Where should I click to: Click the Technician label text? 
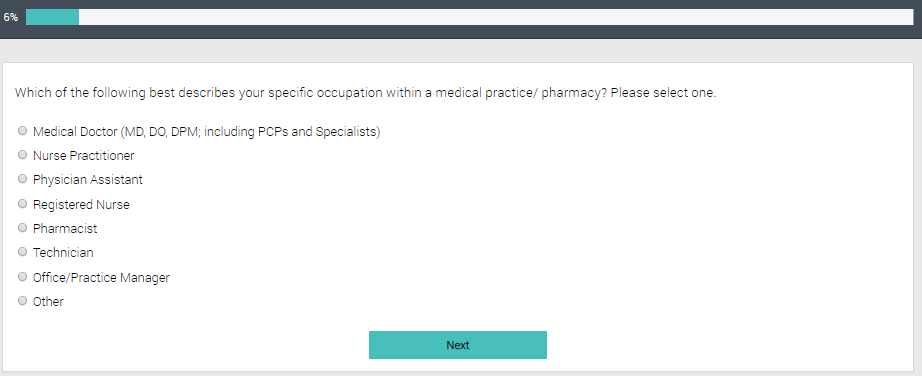click(63, 253)
